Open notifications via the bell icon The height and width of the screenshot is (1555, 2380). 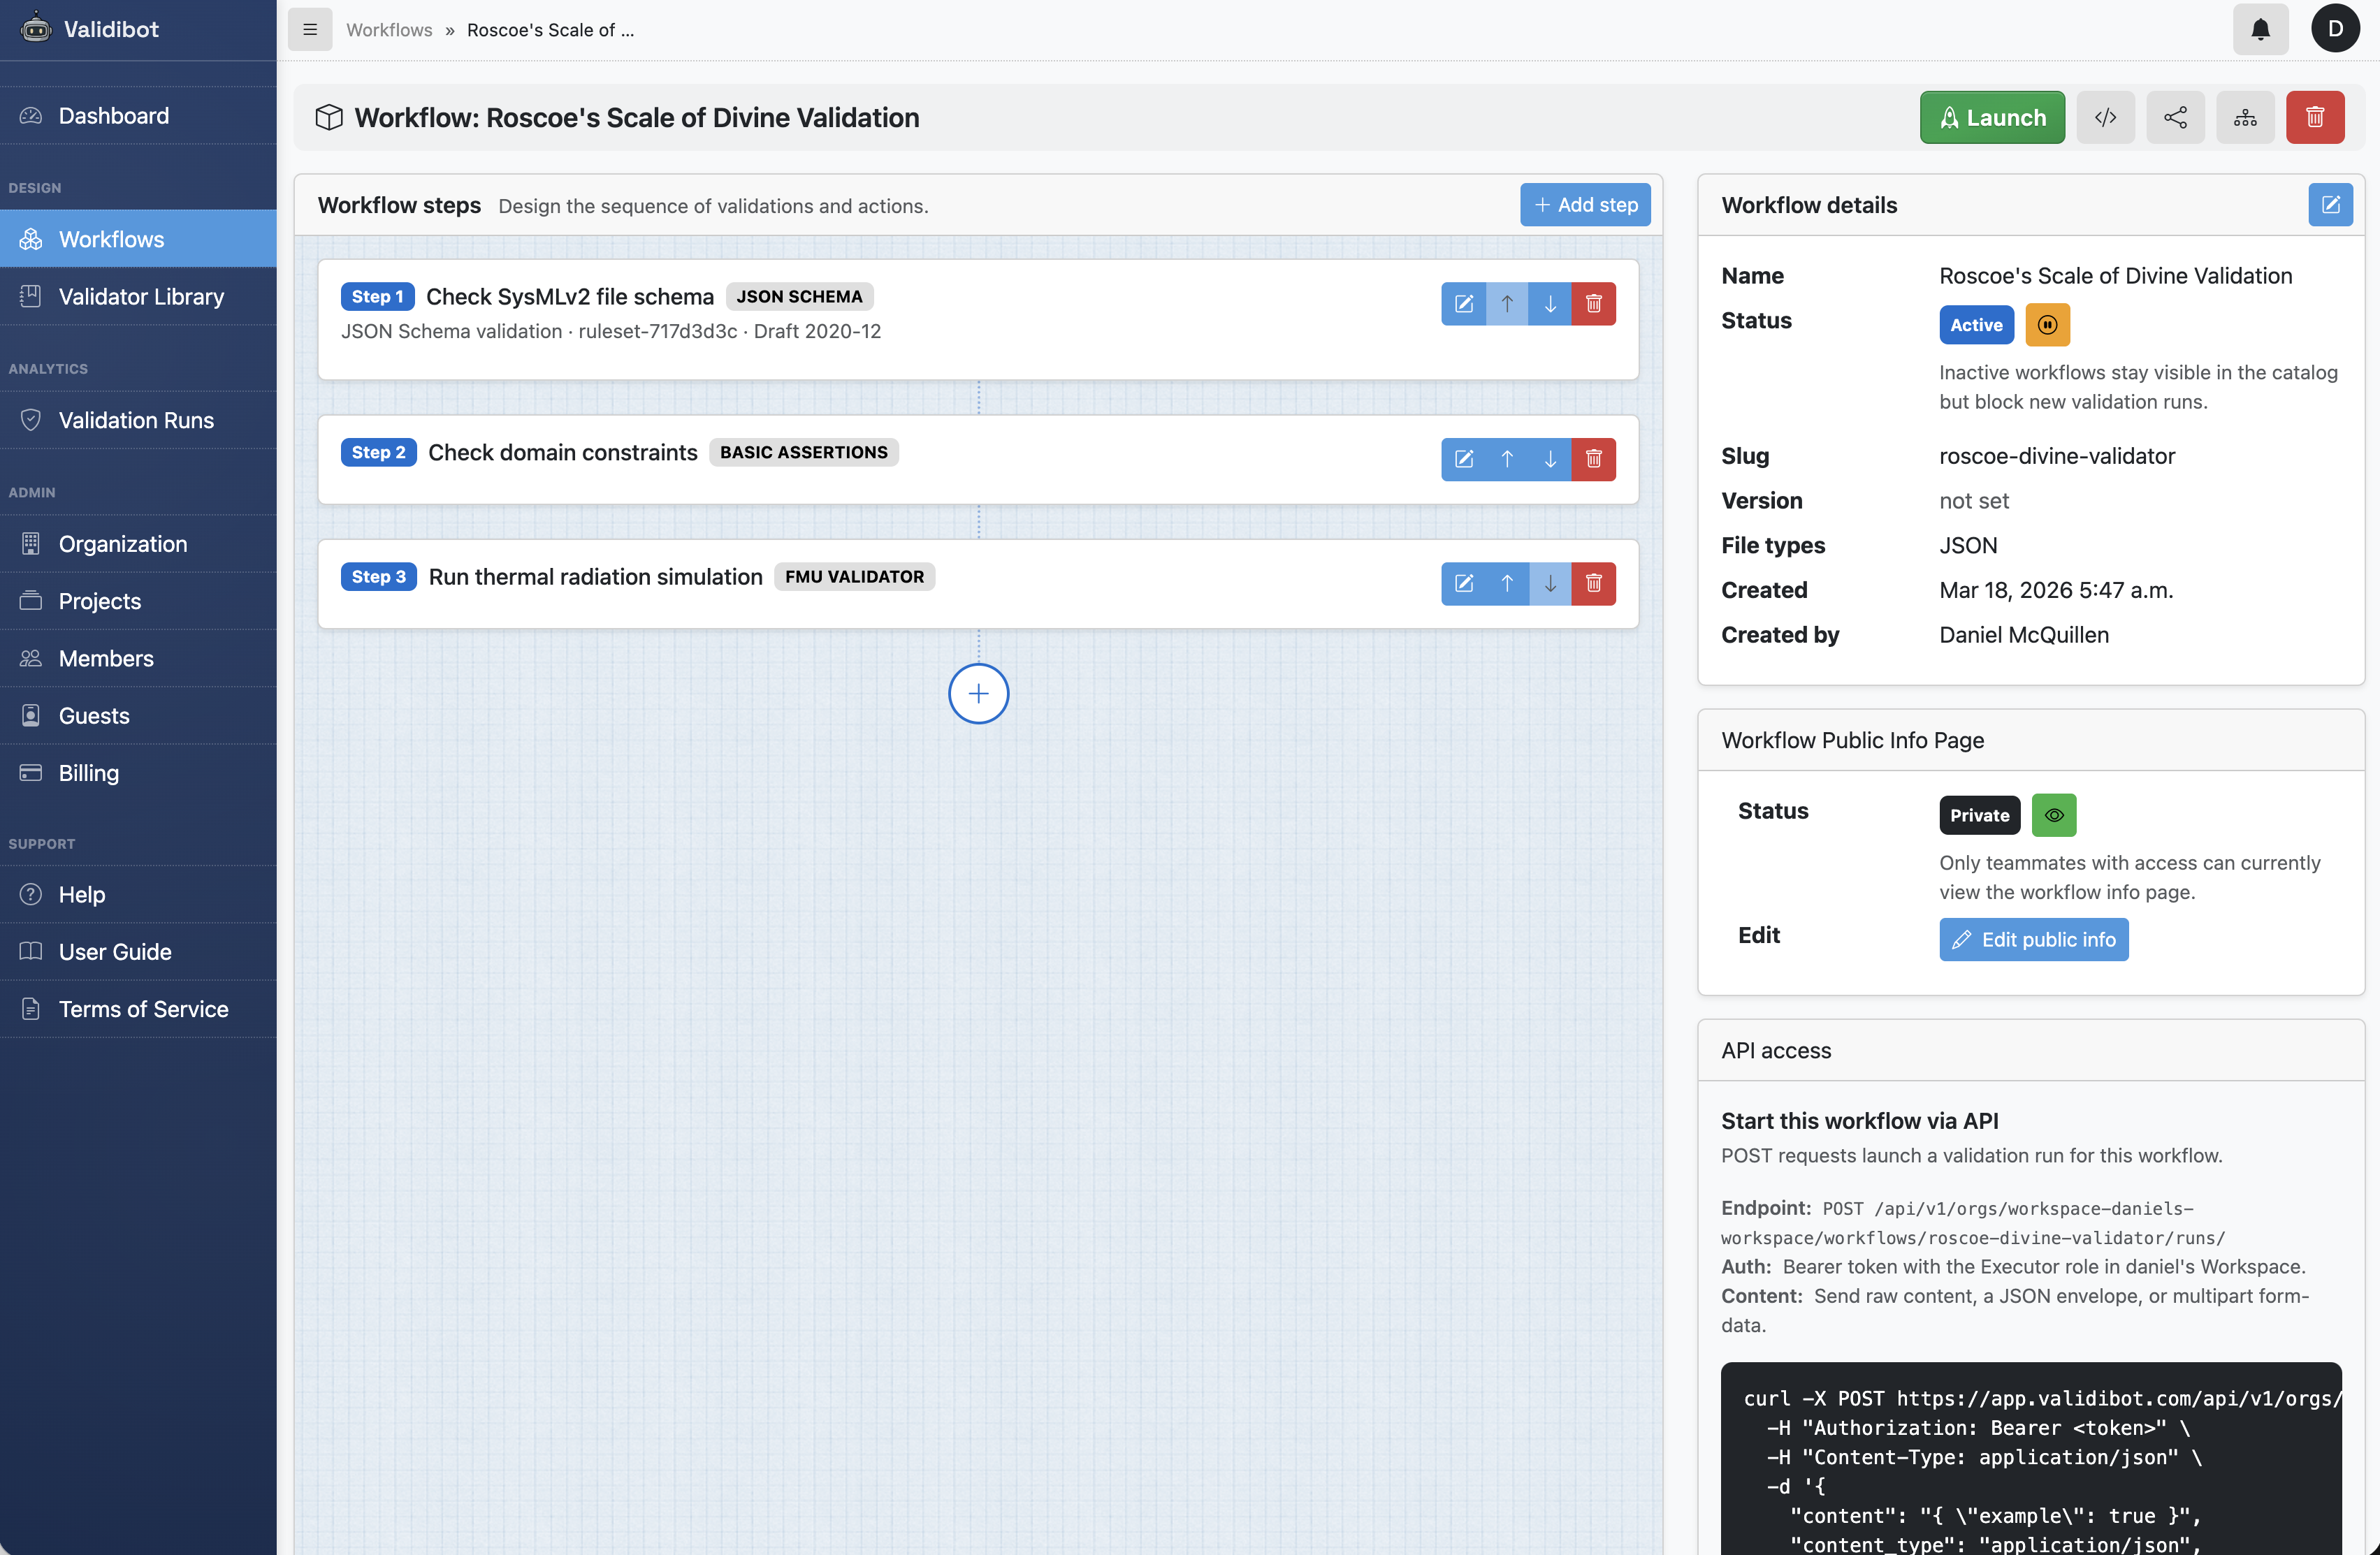click(2260, 29)
